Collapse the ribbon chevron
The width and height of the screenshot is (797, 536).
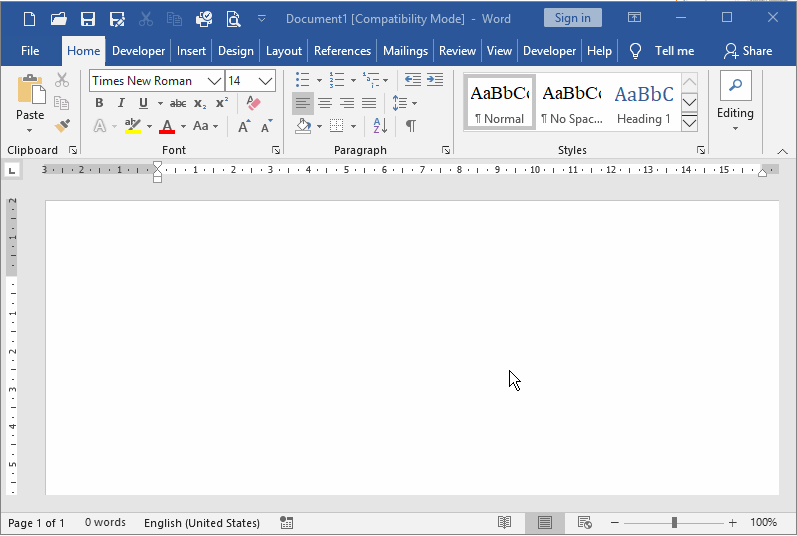click(x=782, y=151)
